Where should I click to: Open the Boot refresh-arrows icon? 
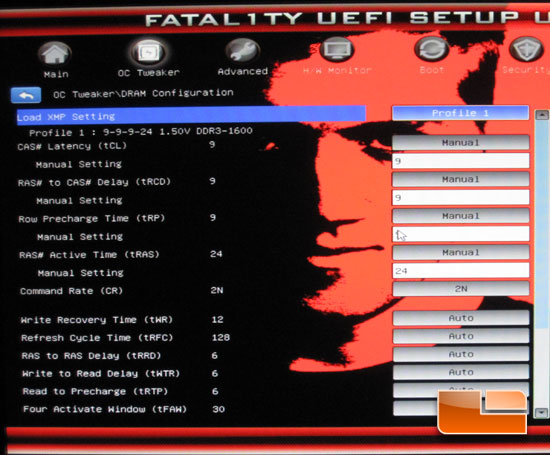point(431,49)
